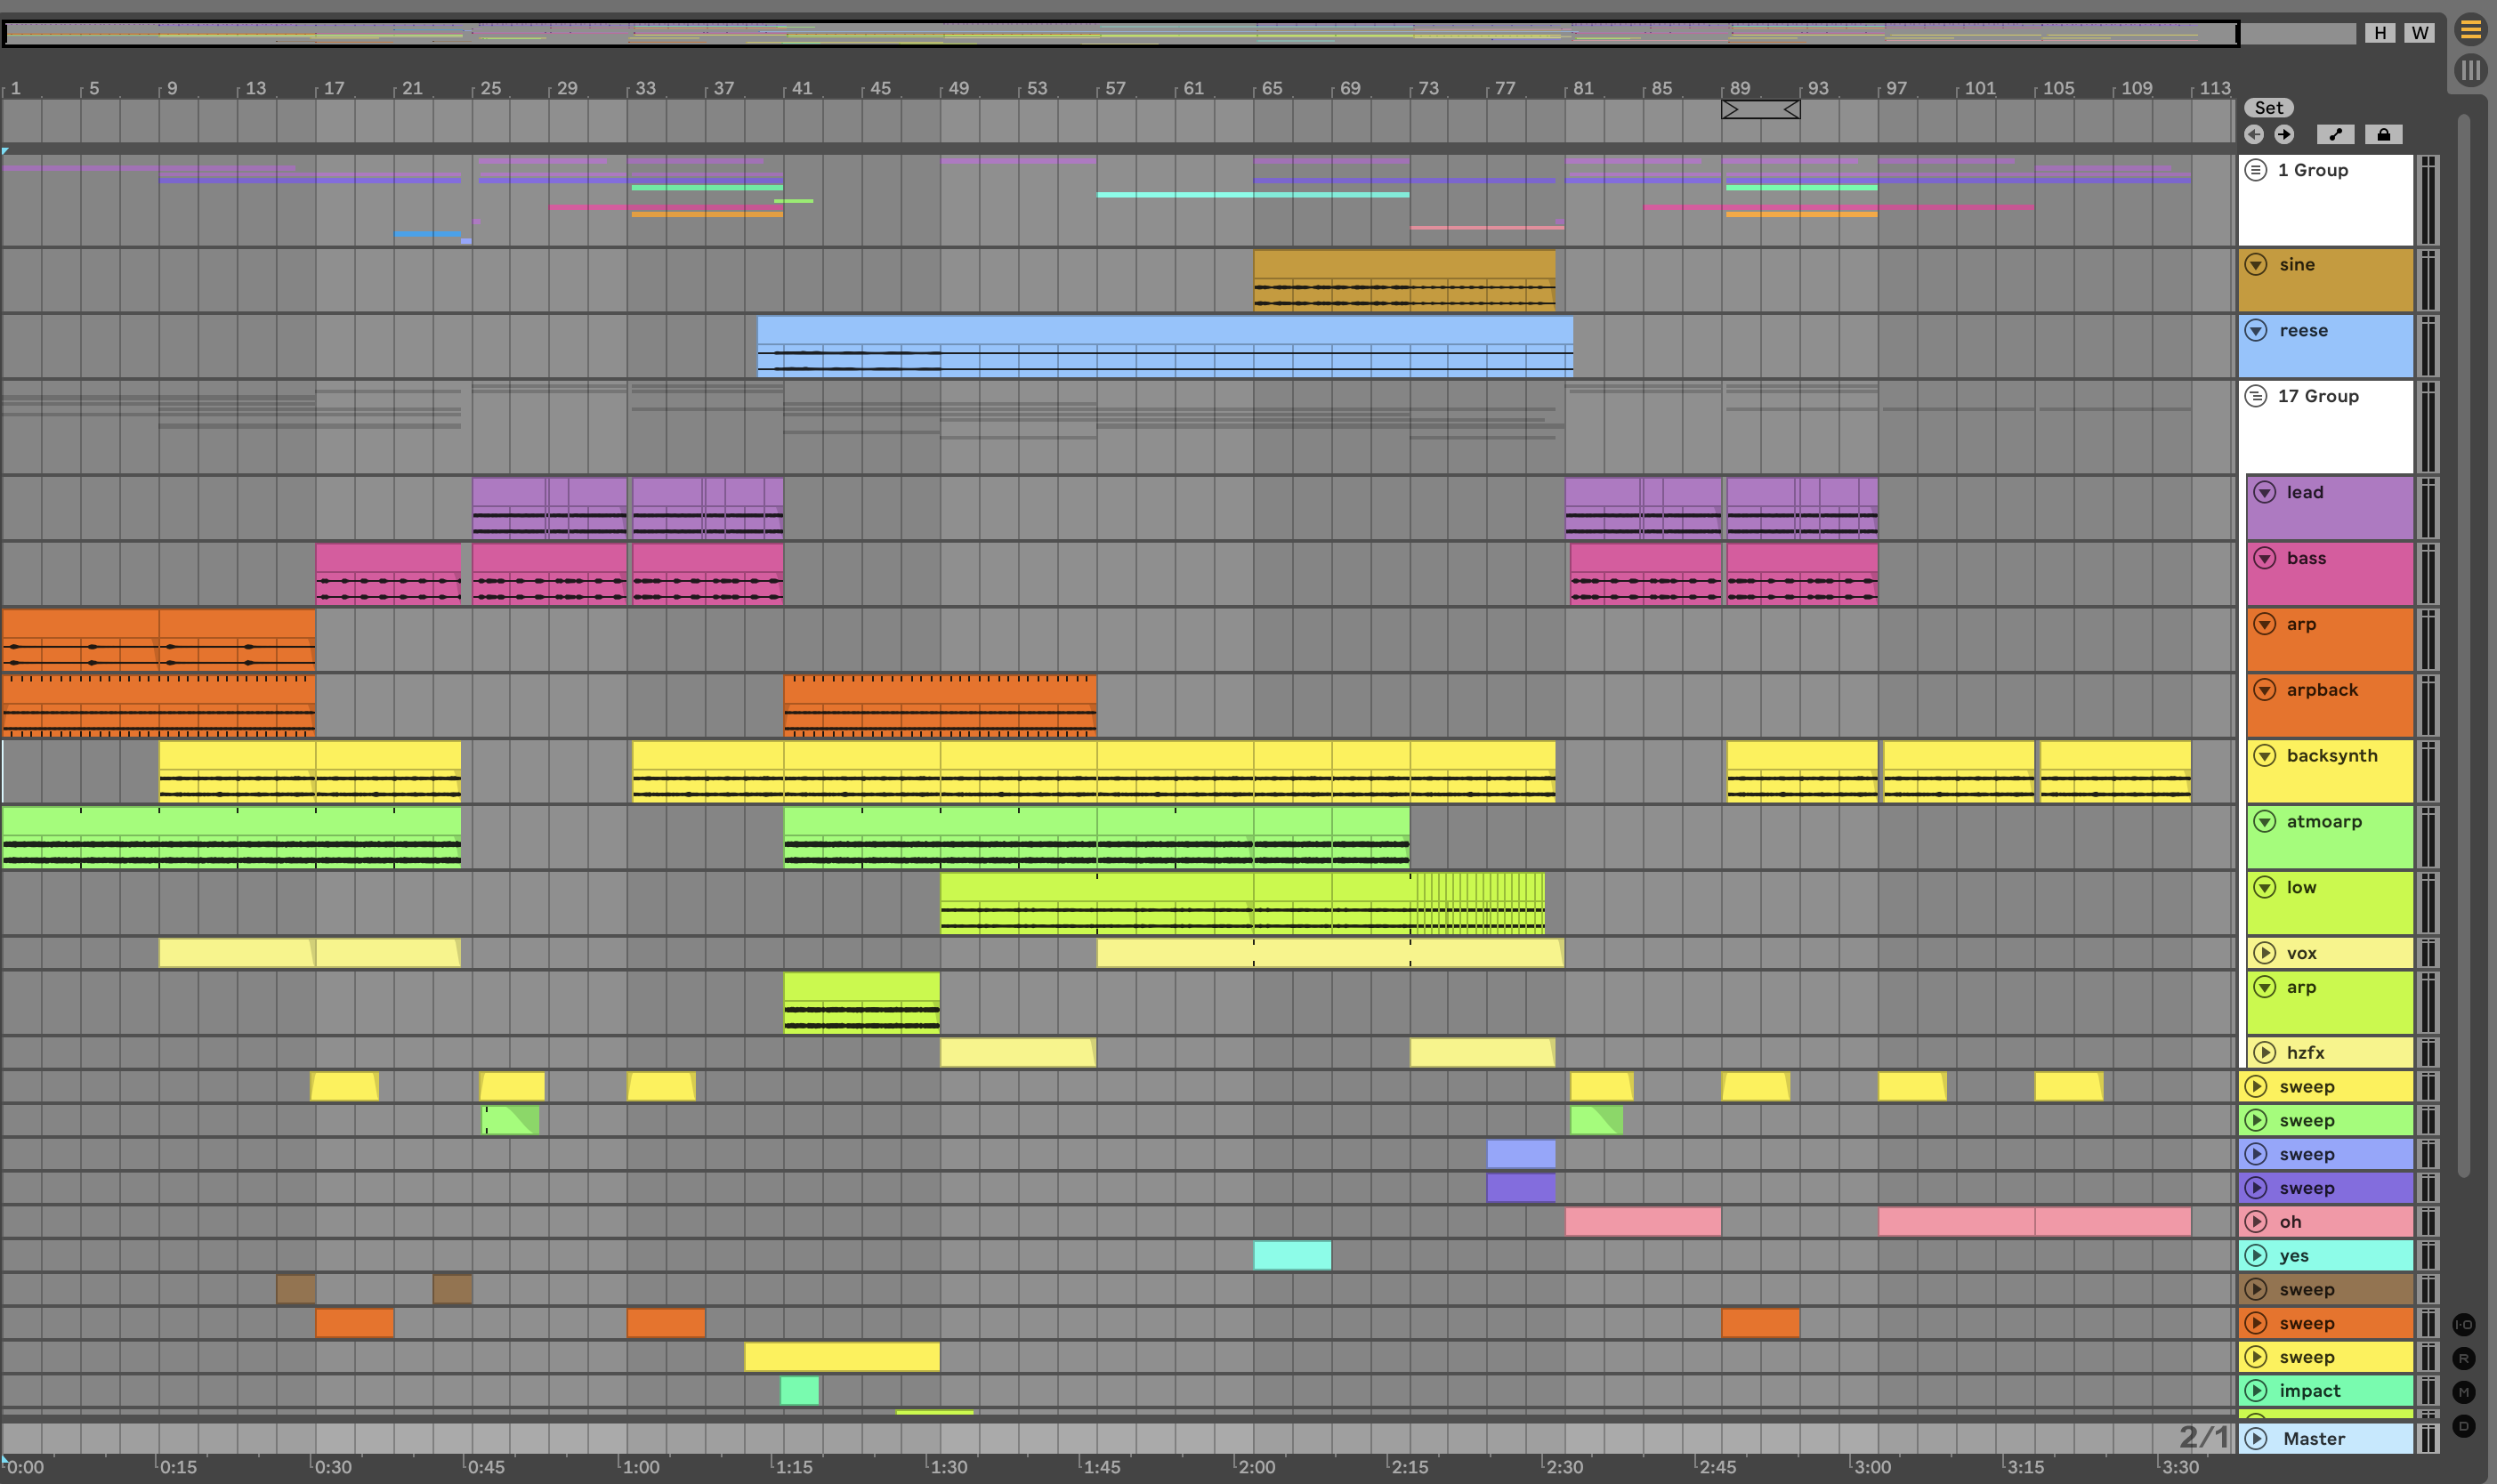Screen dimensions: 2497x1484
Task: Click the impact track play icon
Action: 2256,1390
